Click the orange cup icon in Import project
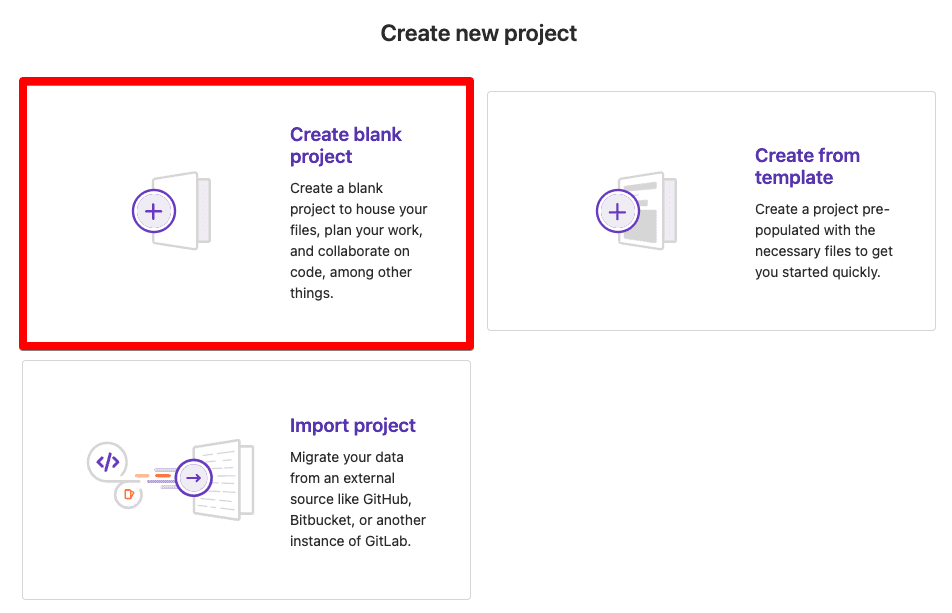 (127, 493)
